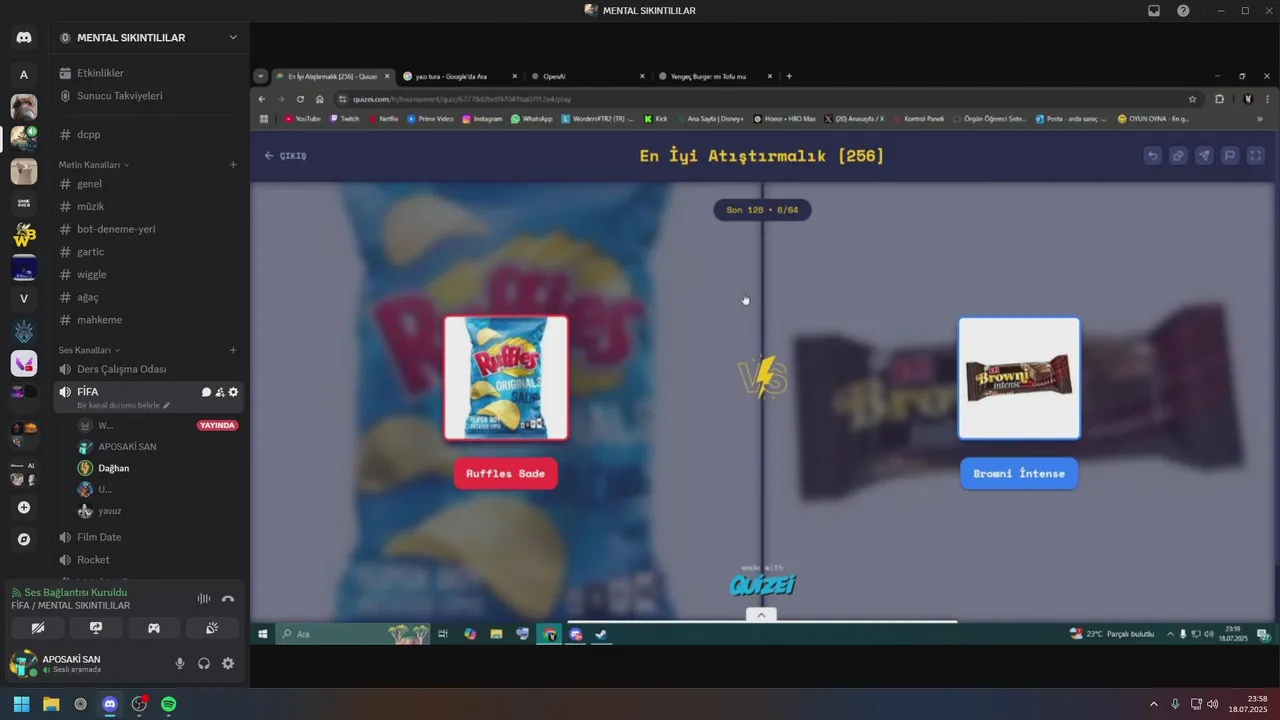This screenshot has width=1280, height=720.
Task: Open File Explorer from the Windows taskbar
Action: point(51,704)
